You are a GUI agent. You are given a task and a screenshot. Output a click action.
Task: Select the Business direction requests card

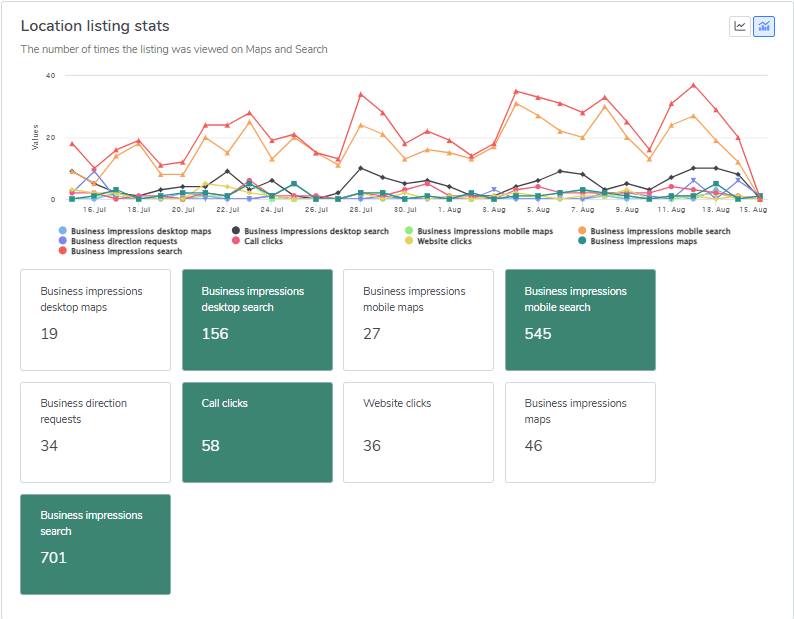pos(95,432)
